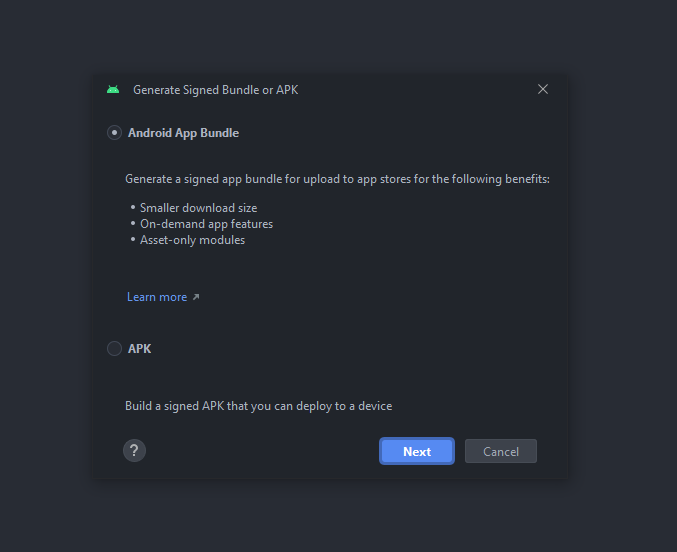Open help with the question mark button

click(x=135, y=450)
